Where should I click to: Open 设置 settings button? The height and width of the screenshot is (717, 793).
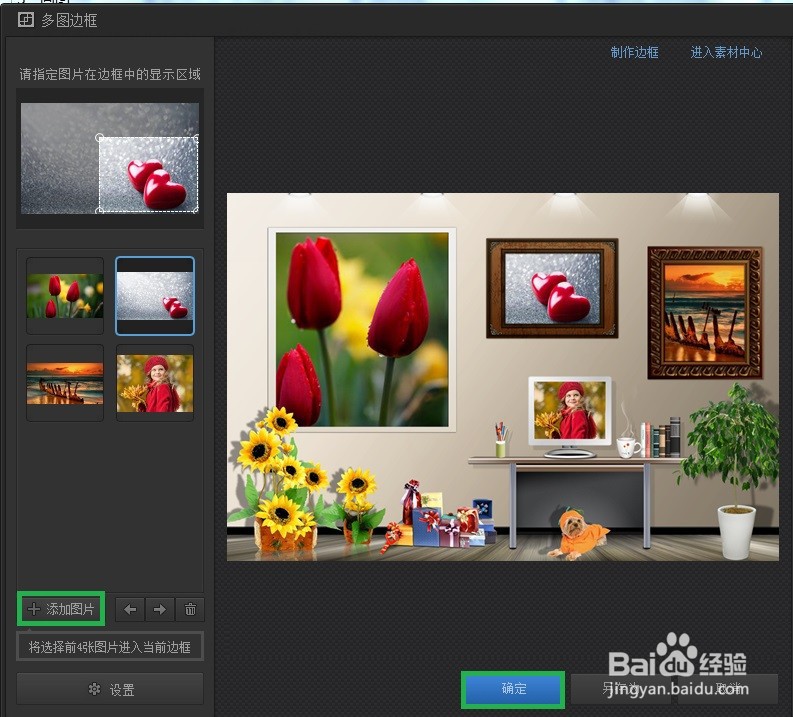pos(110,689)
